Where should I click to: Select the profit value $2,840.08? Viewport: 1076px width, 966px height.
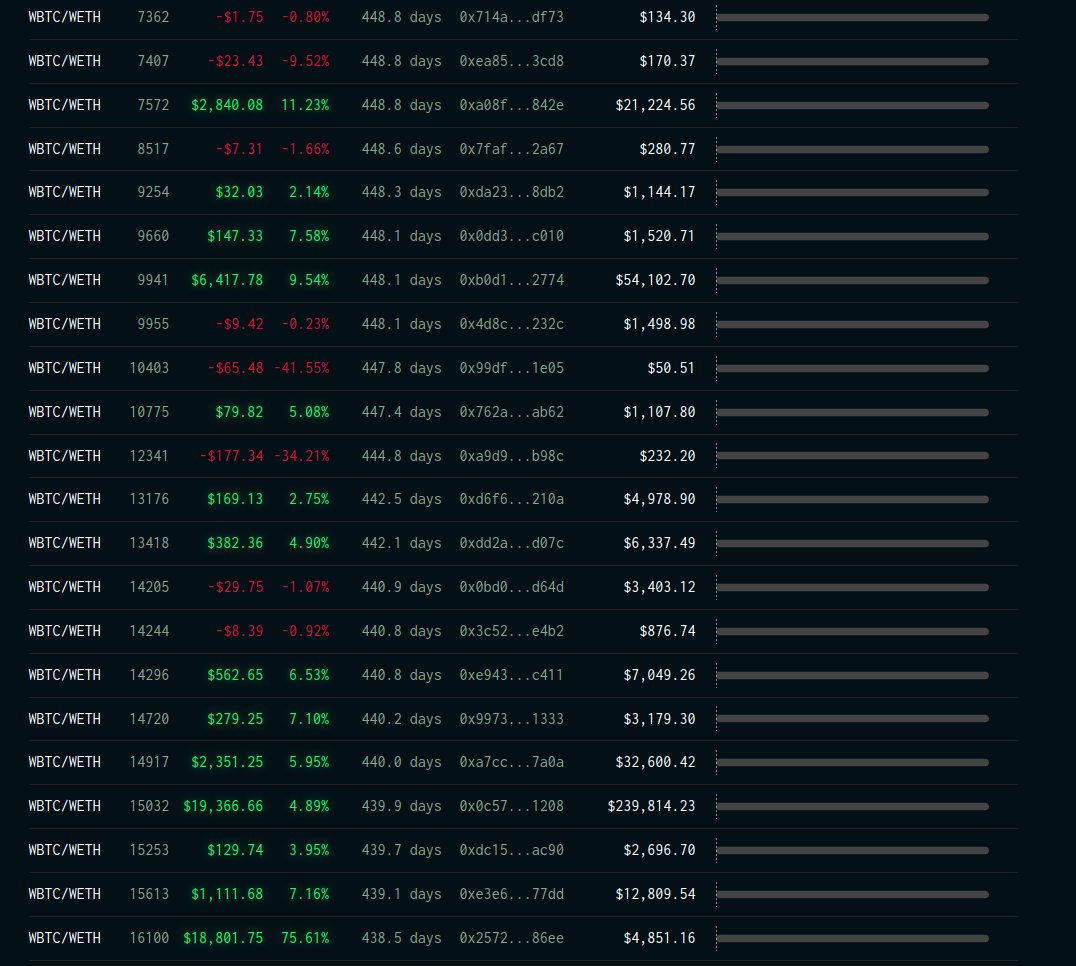pyautogui.click(x=227, y=105)
